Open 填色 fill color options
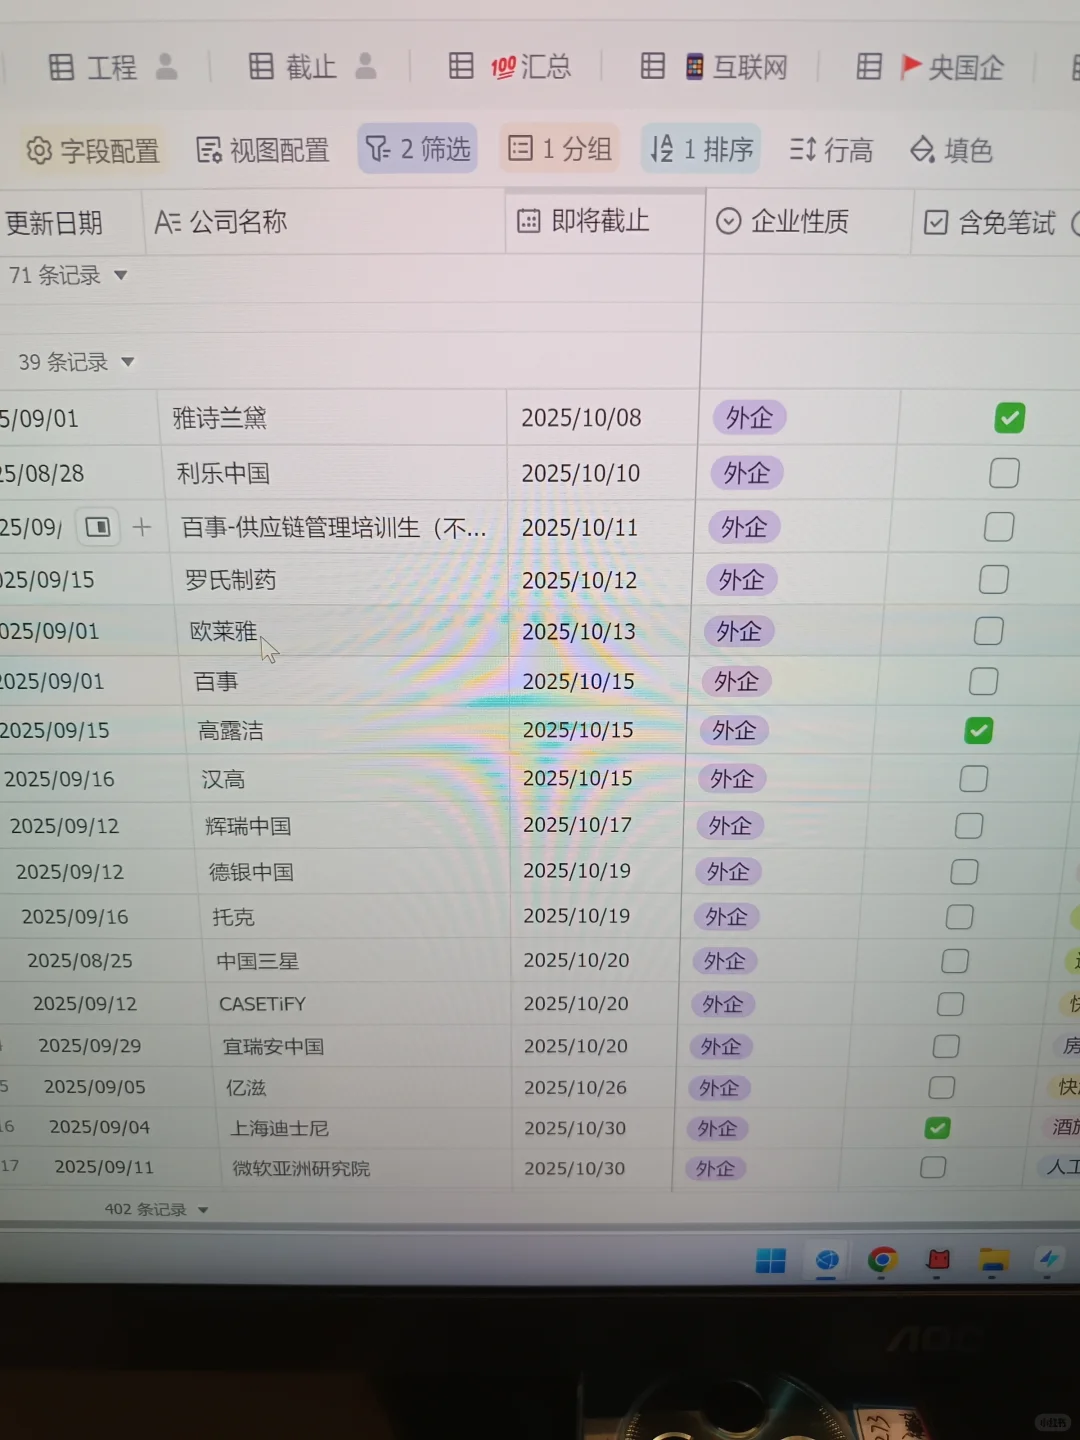The height and width of the screenshot is (1440, 1080). point(950,150)
